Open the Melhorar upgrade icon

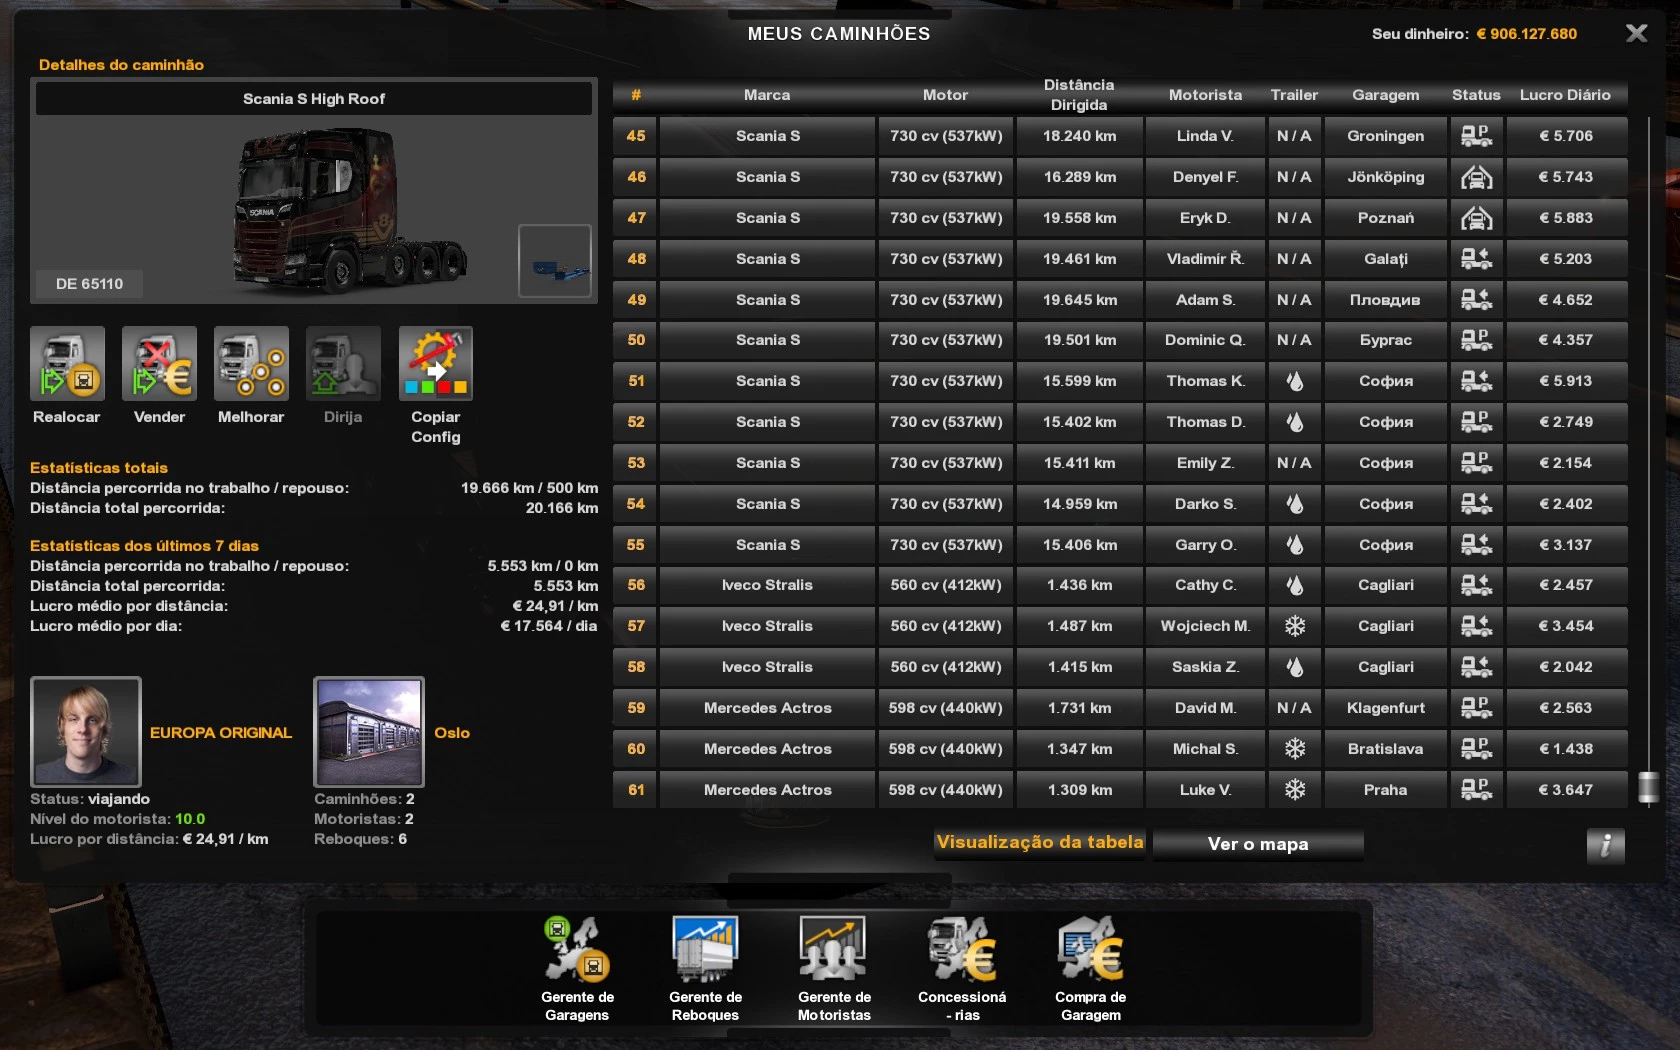(251, 364)
